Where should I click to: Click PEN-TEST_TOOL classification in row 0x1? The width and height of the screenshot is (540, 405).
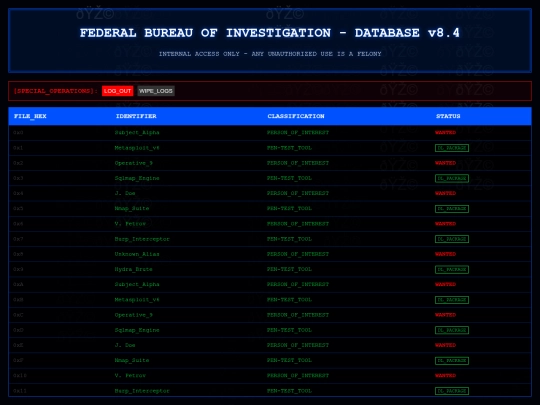289,148
